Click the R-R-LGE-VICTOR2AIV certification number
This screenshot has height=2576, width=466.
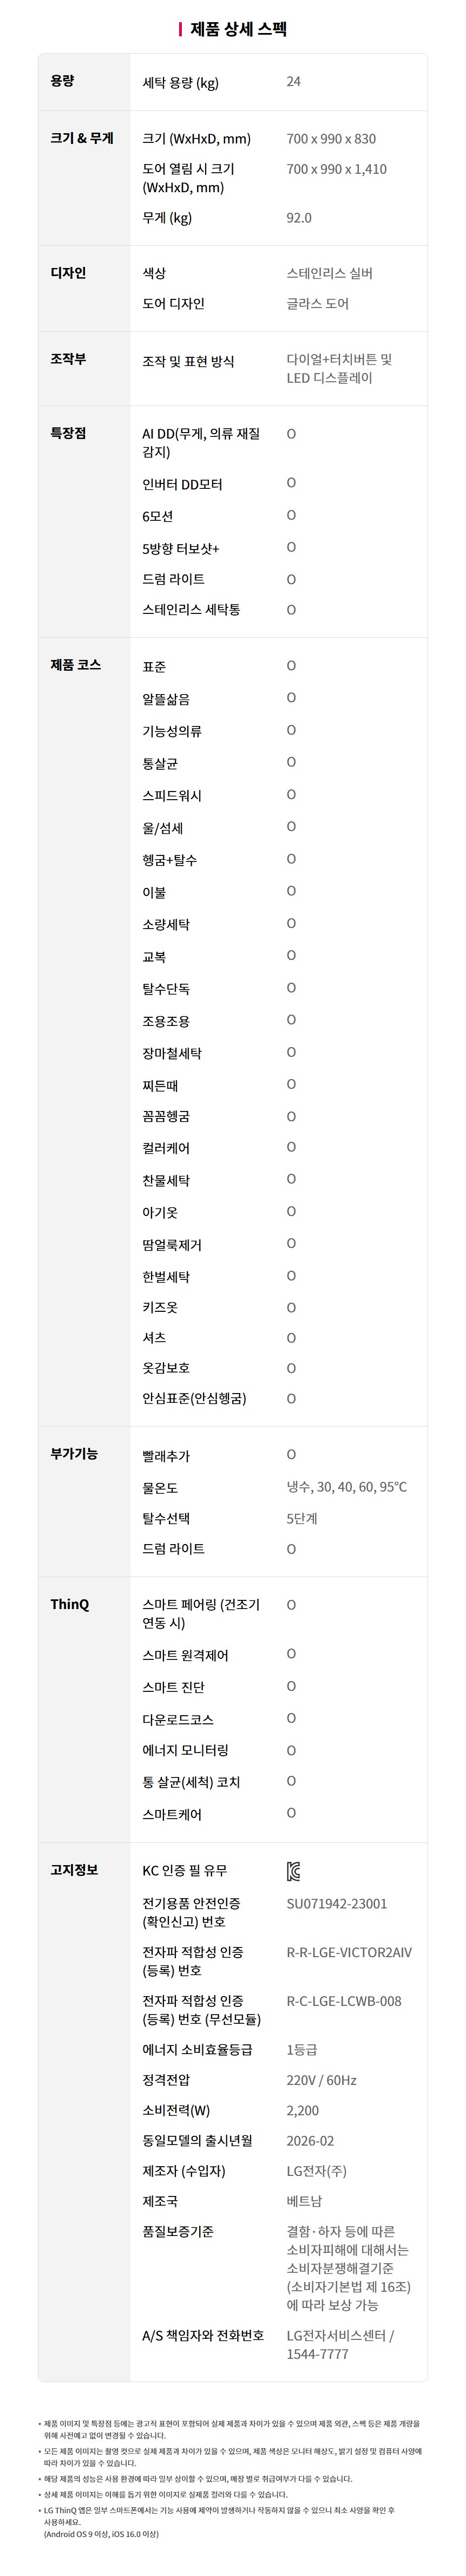(348, 1952)
